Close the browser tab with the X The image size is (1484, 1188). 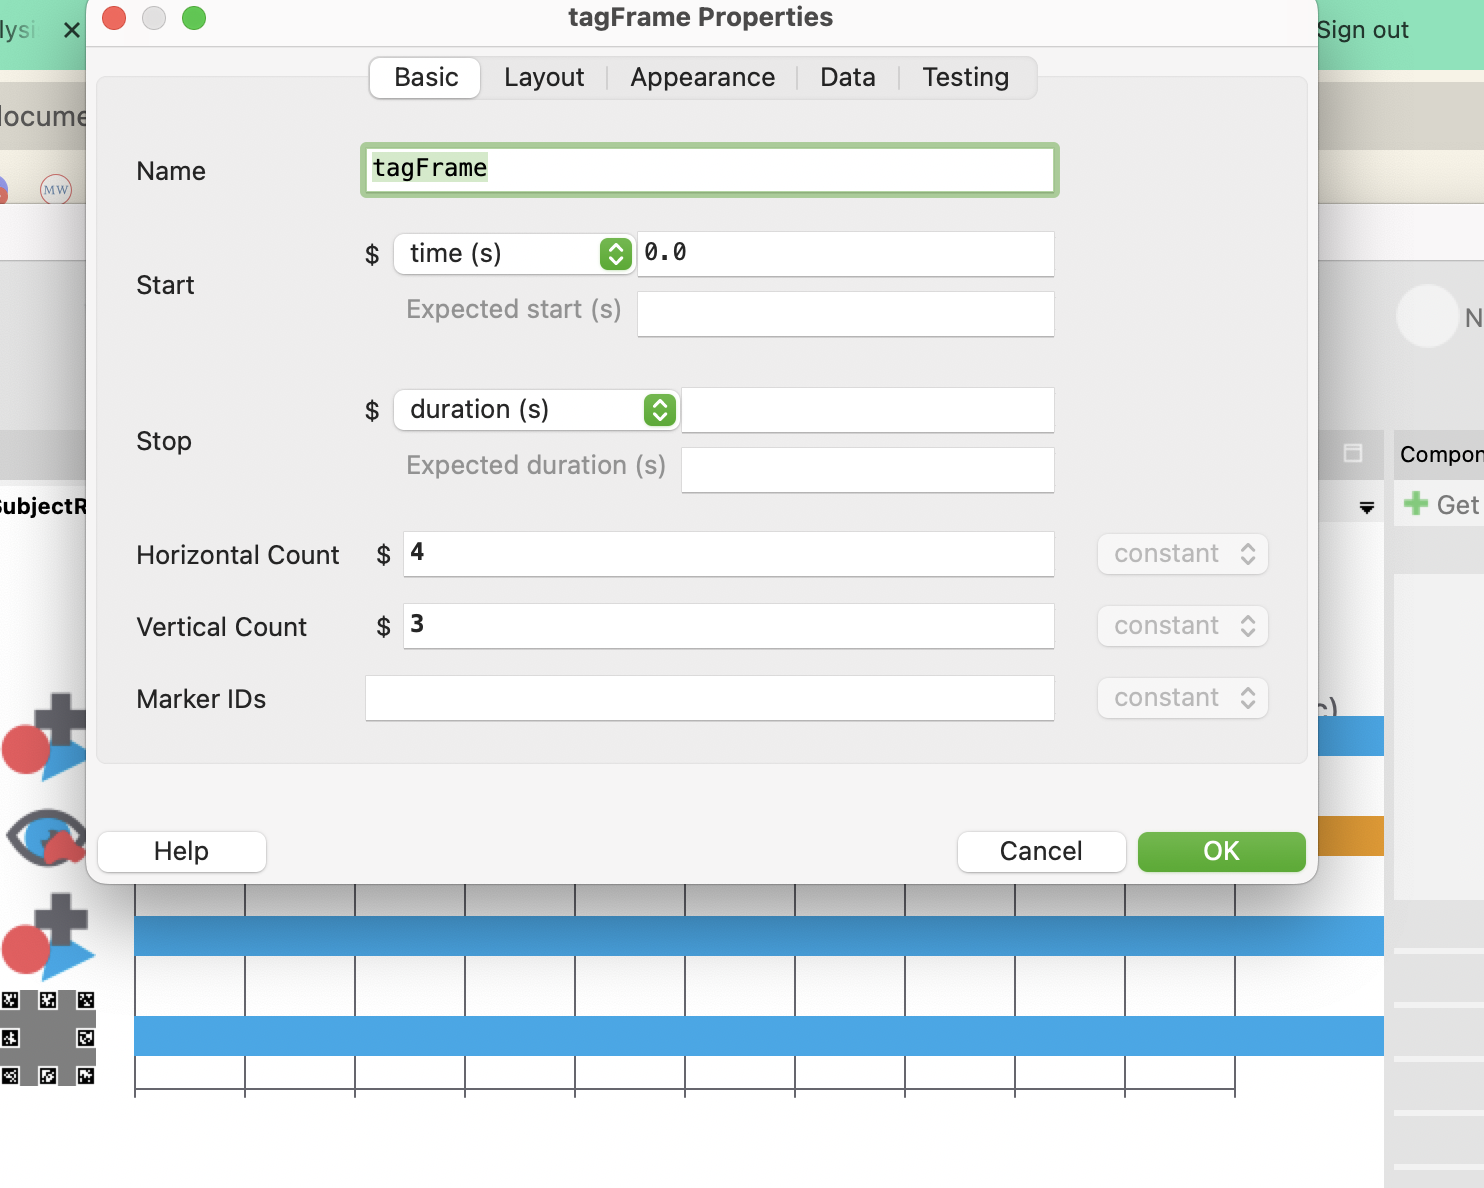71,30
